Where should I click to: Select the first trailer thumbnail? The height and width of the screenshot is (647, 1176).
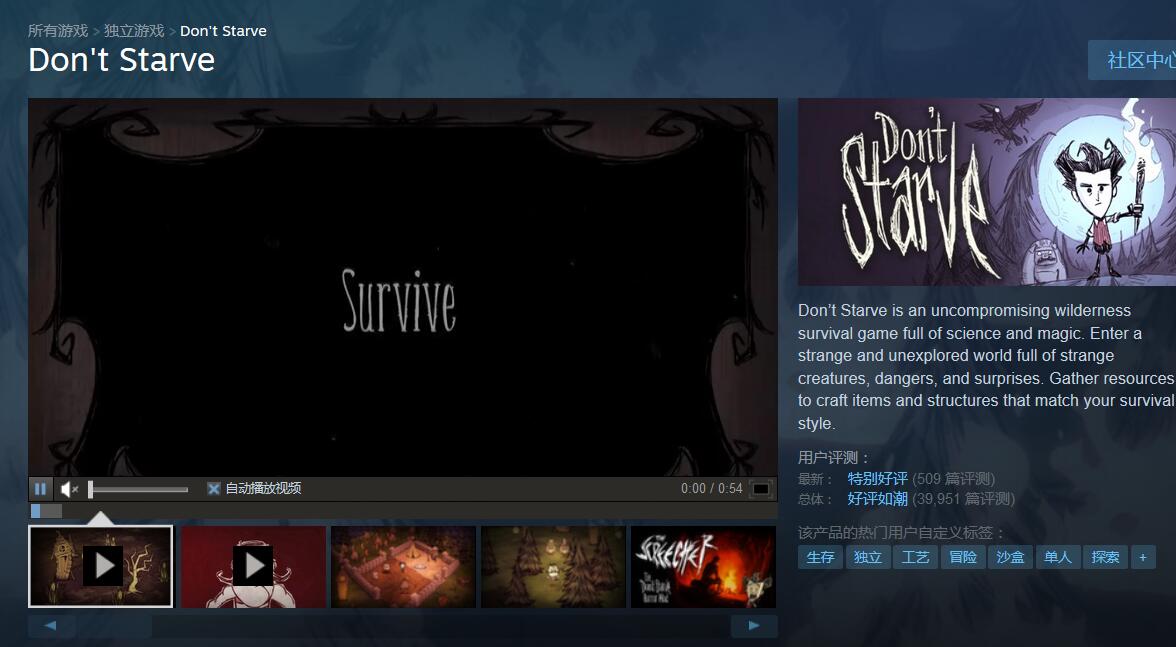click(100, 566)
